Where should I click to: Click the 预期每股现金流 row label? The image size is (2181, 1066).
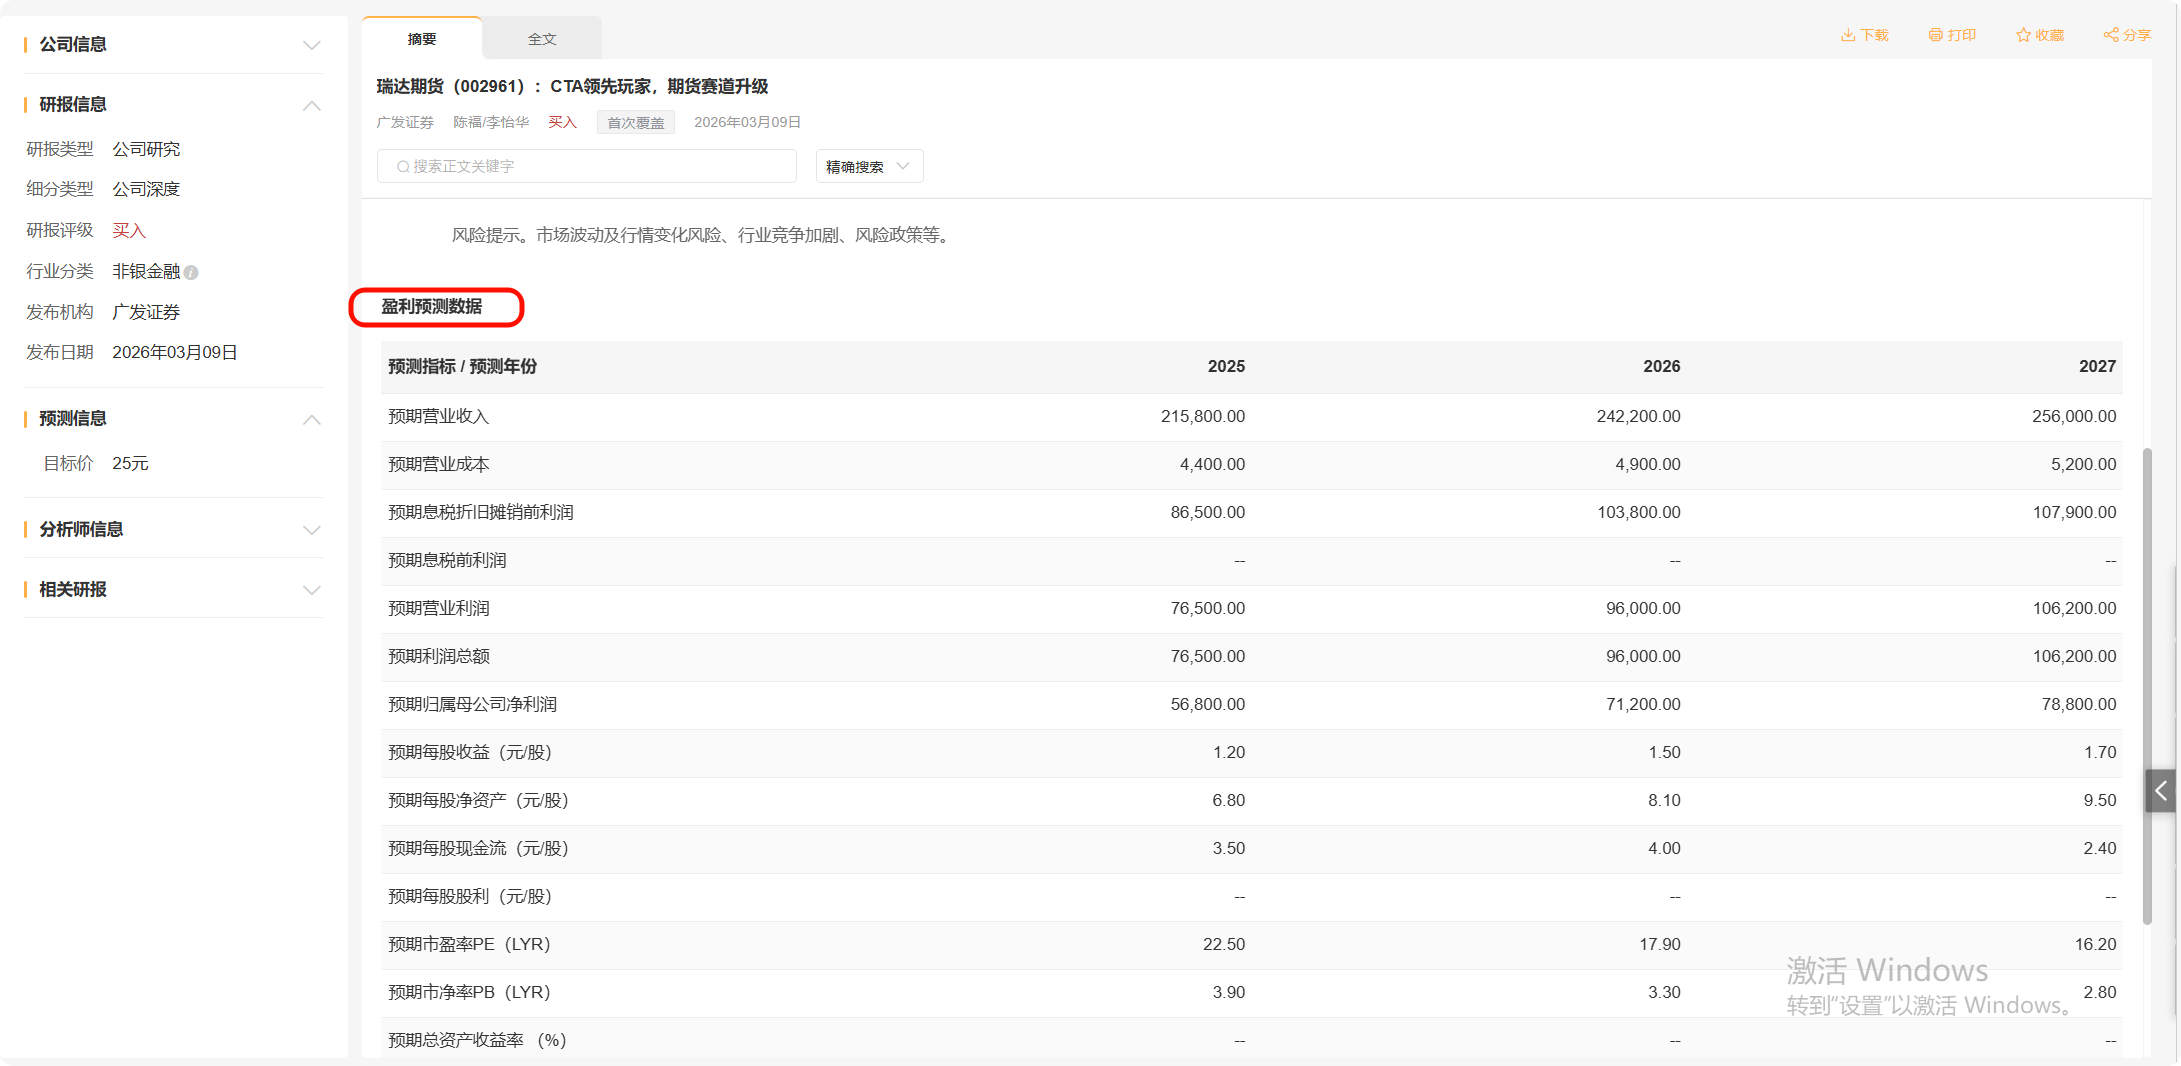point(479,848)
